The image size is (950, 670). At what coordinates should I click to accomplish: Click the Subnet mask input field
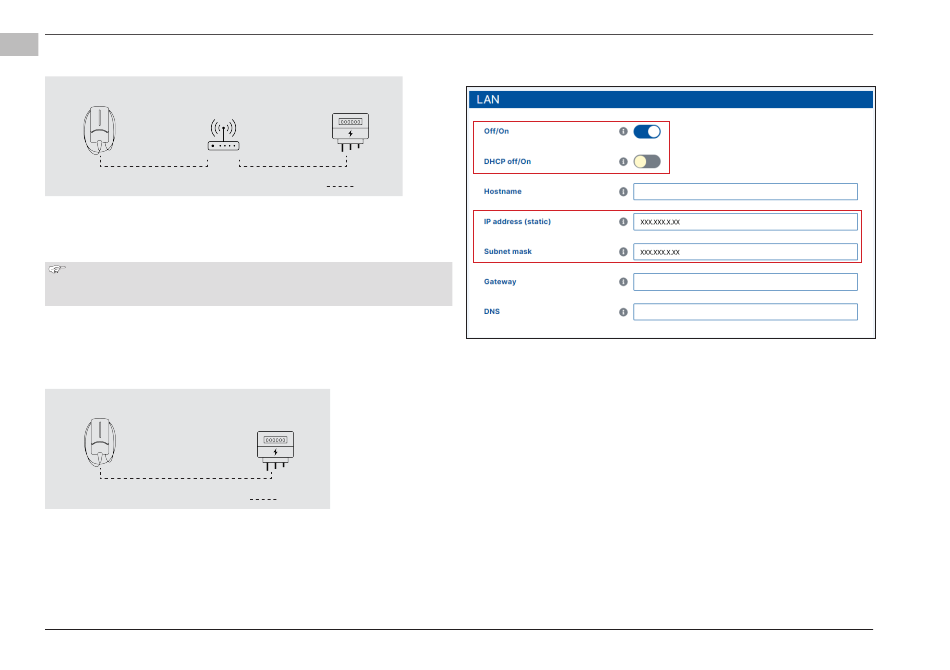[x=745, y=252]
